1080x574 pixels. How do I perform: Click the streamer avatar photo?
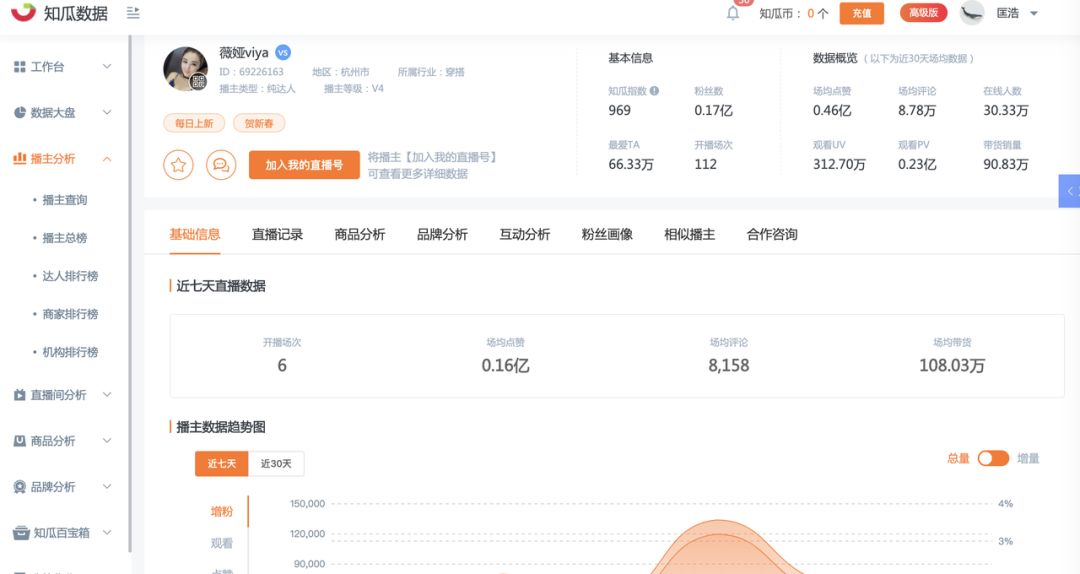185,68
